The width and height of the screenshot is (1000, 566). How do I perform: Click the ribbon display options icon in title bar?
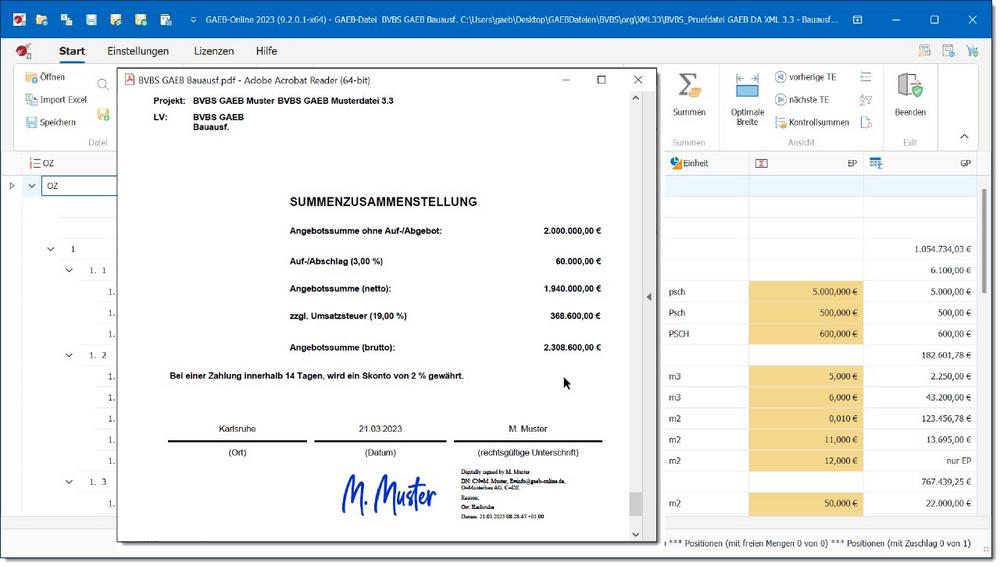(857, 20)
